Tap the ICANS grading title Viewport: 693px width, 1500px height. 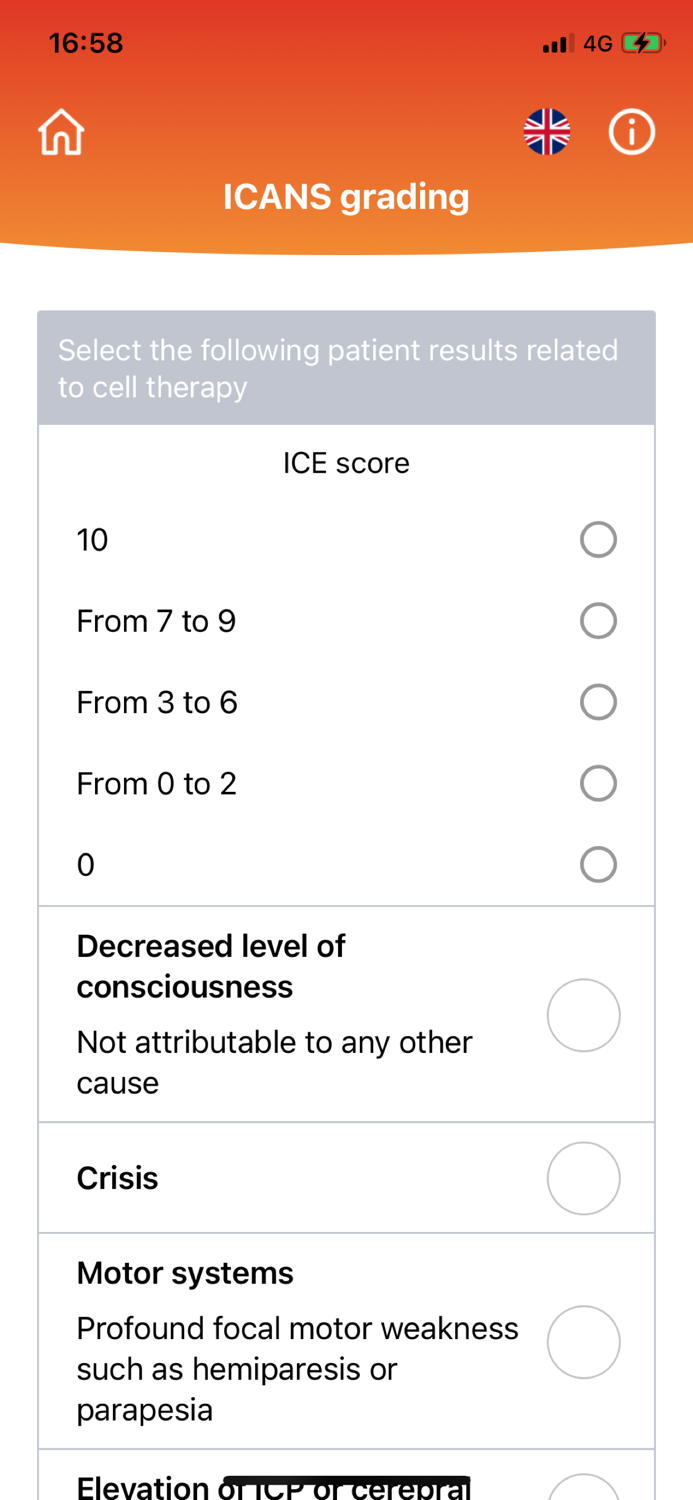(346, 197)
